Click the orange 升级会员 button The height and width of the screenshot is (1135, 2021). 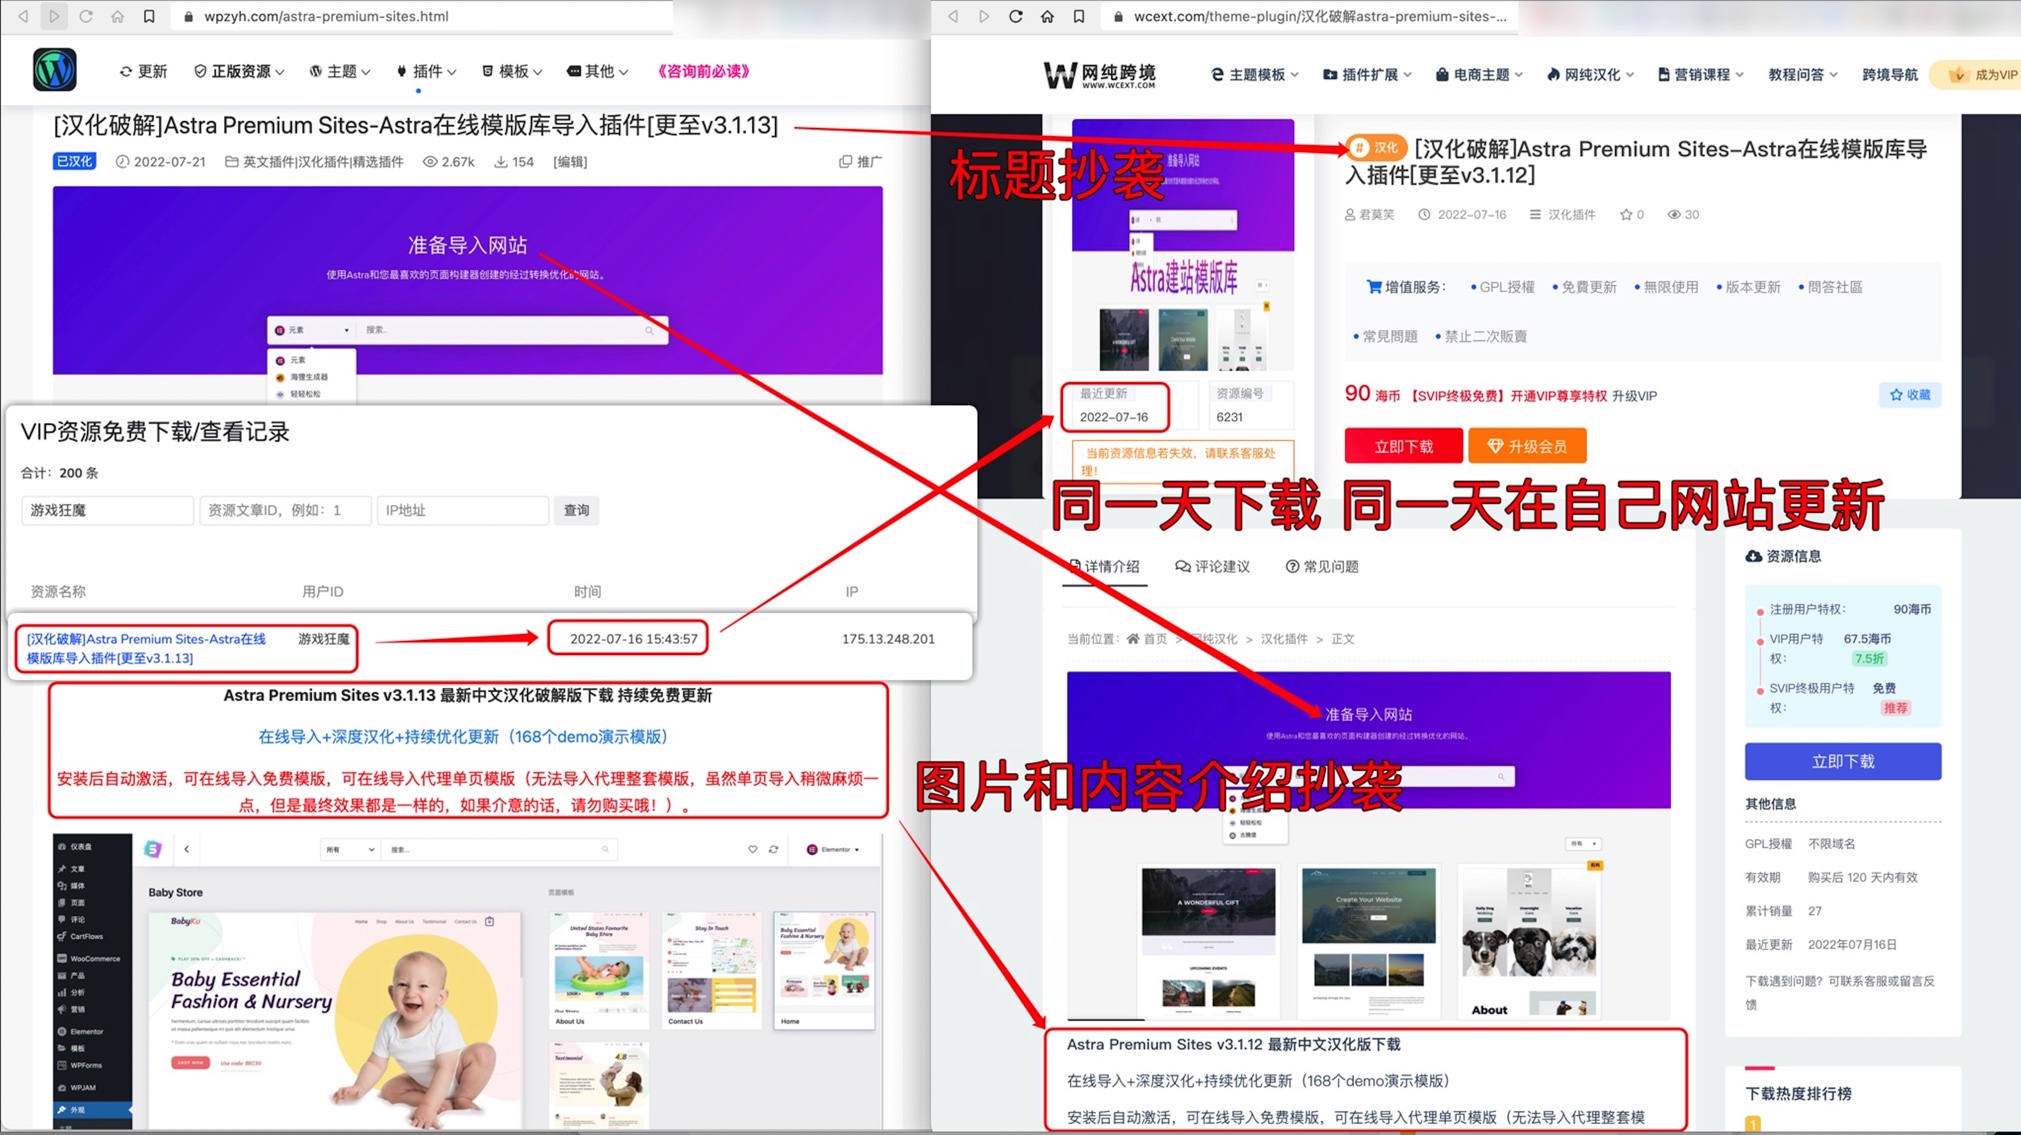click(1527, 446)
